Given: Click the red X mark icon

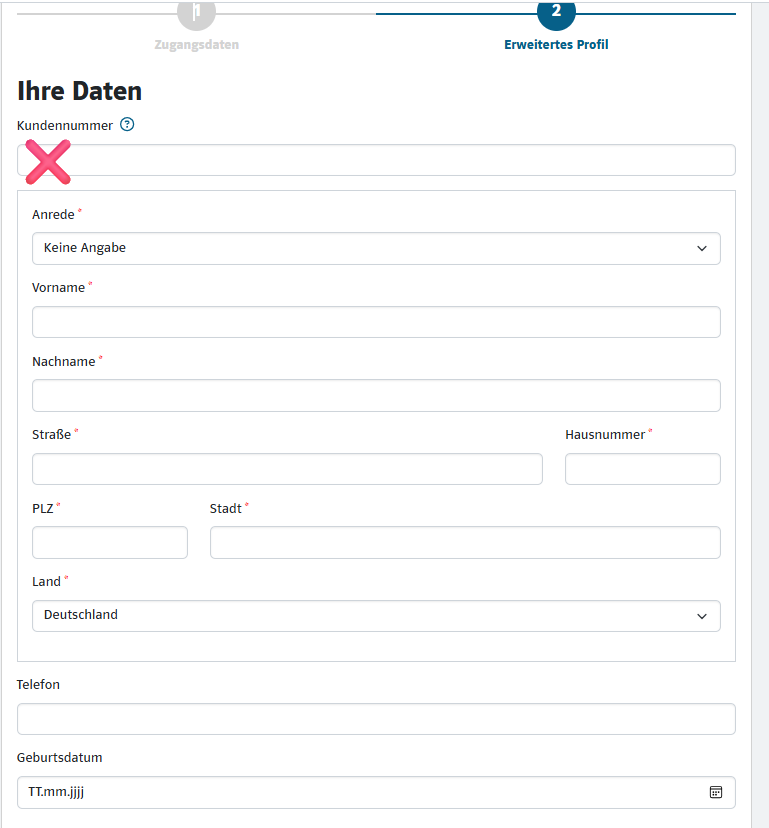Looking at the screenshot, I should click(48, 162).
